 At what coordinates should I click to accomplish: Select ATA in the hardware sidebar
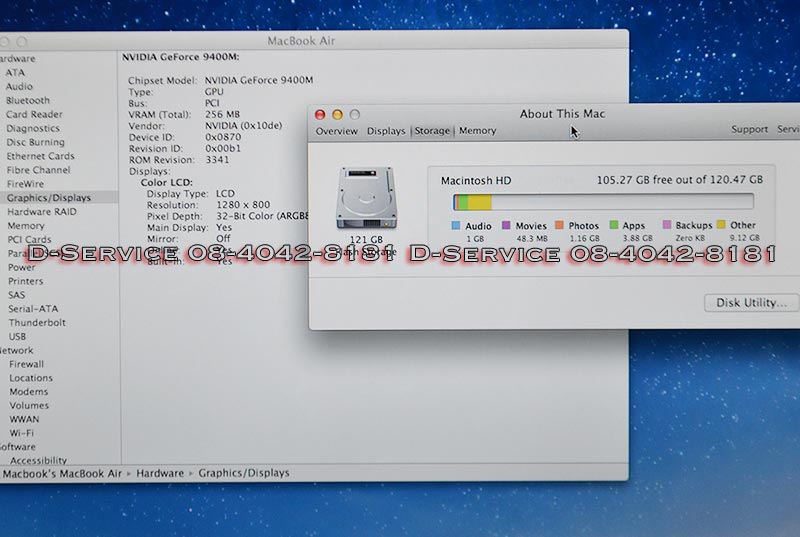click(15, 72)
